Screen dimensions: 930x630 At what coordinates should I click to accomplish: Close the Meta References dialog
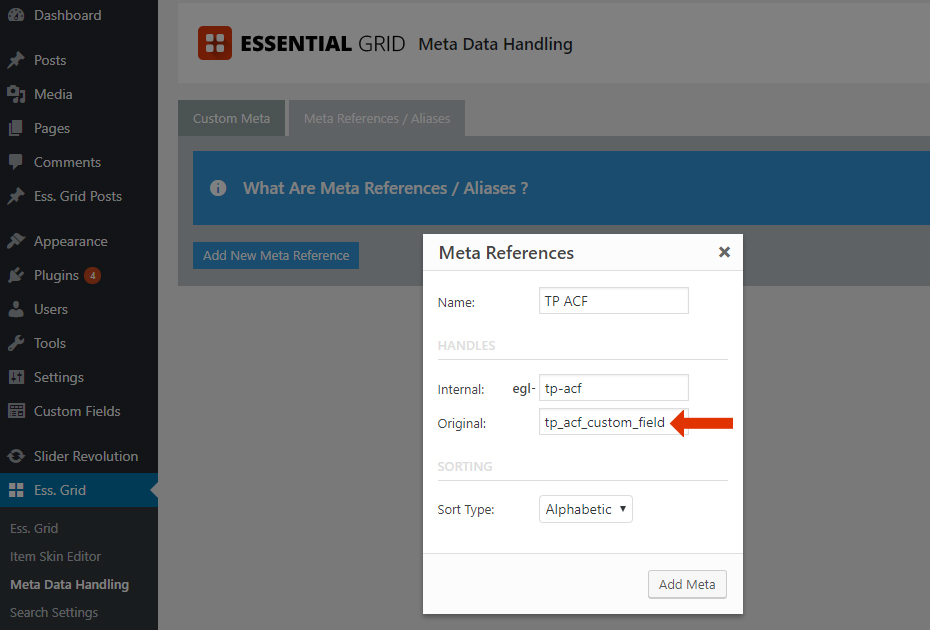coord(724,252)
